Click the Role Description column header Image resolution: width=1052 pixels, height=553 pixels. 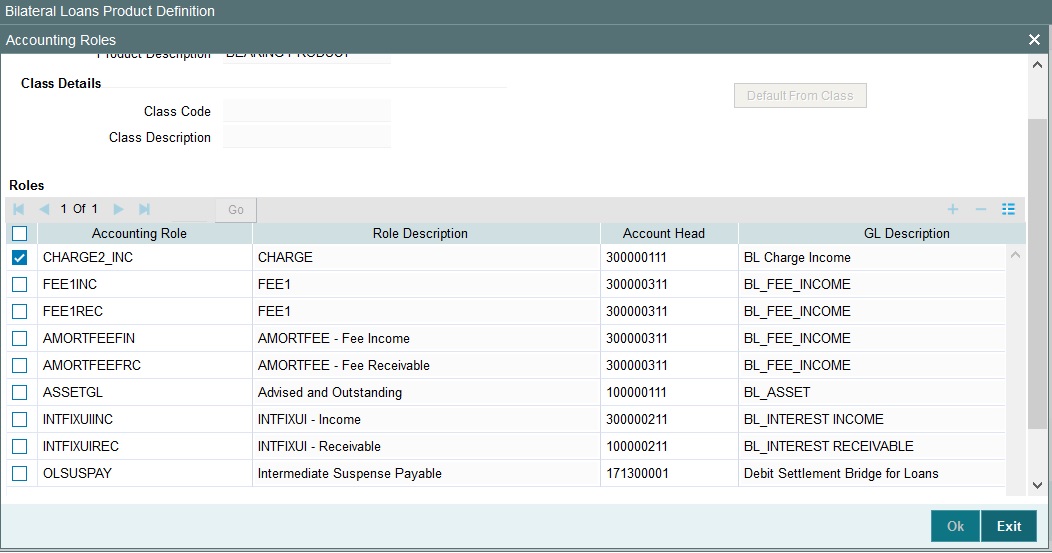pyautogui.click(x=426, y=234)
